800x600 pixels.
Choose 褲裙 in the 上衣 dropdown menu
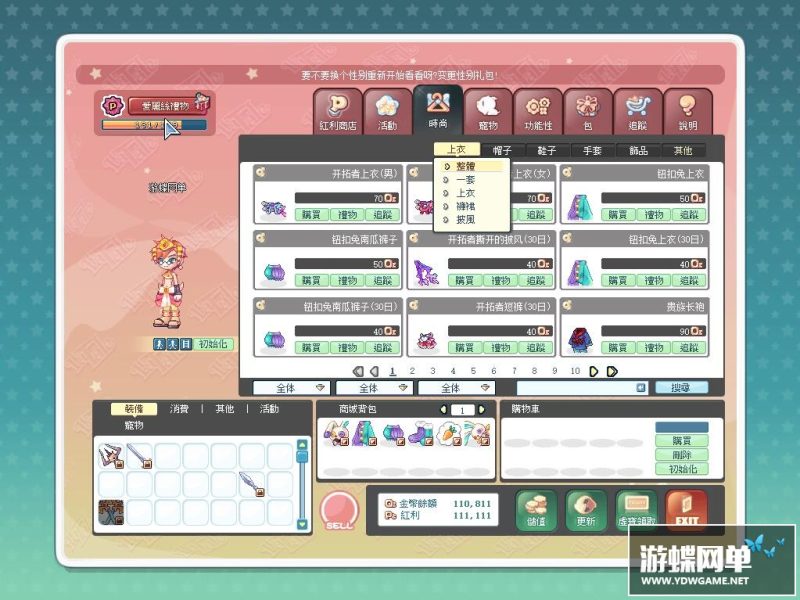click(465, 206)
